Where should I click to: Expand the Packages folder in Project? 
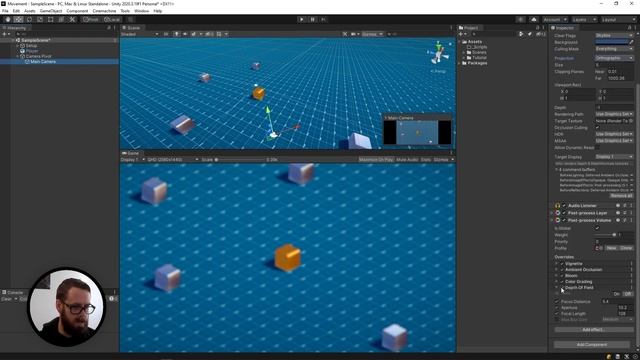(460, 63)
